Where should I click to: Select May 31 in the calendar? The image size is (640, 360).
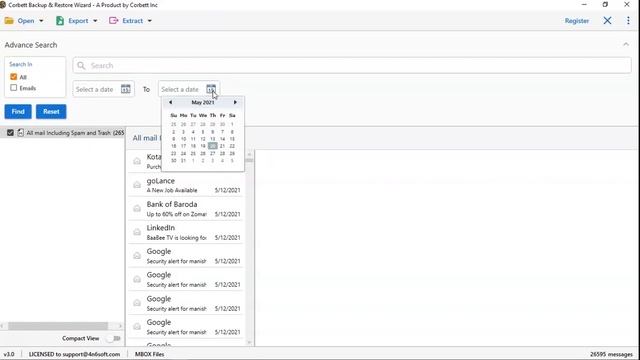(x=183, y=160)
